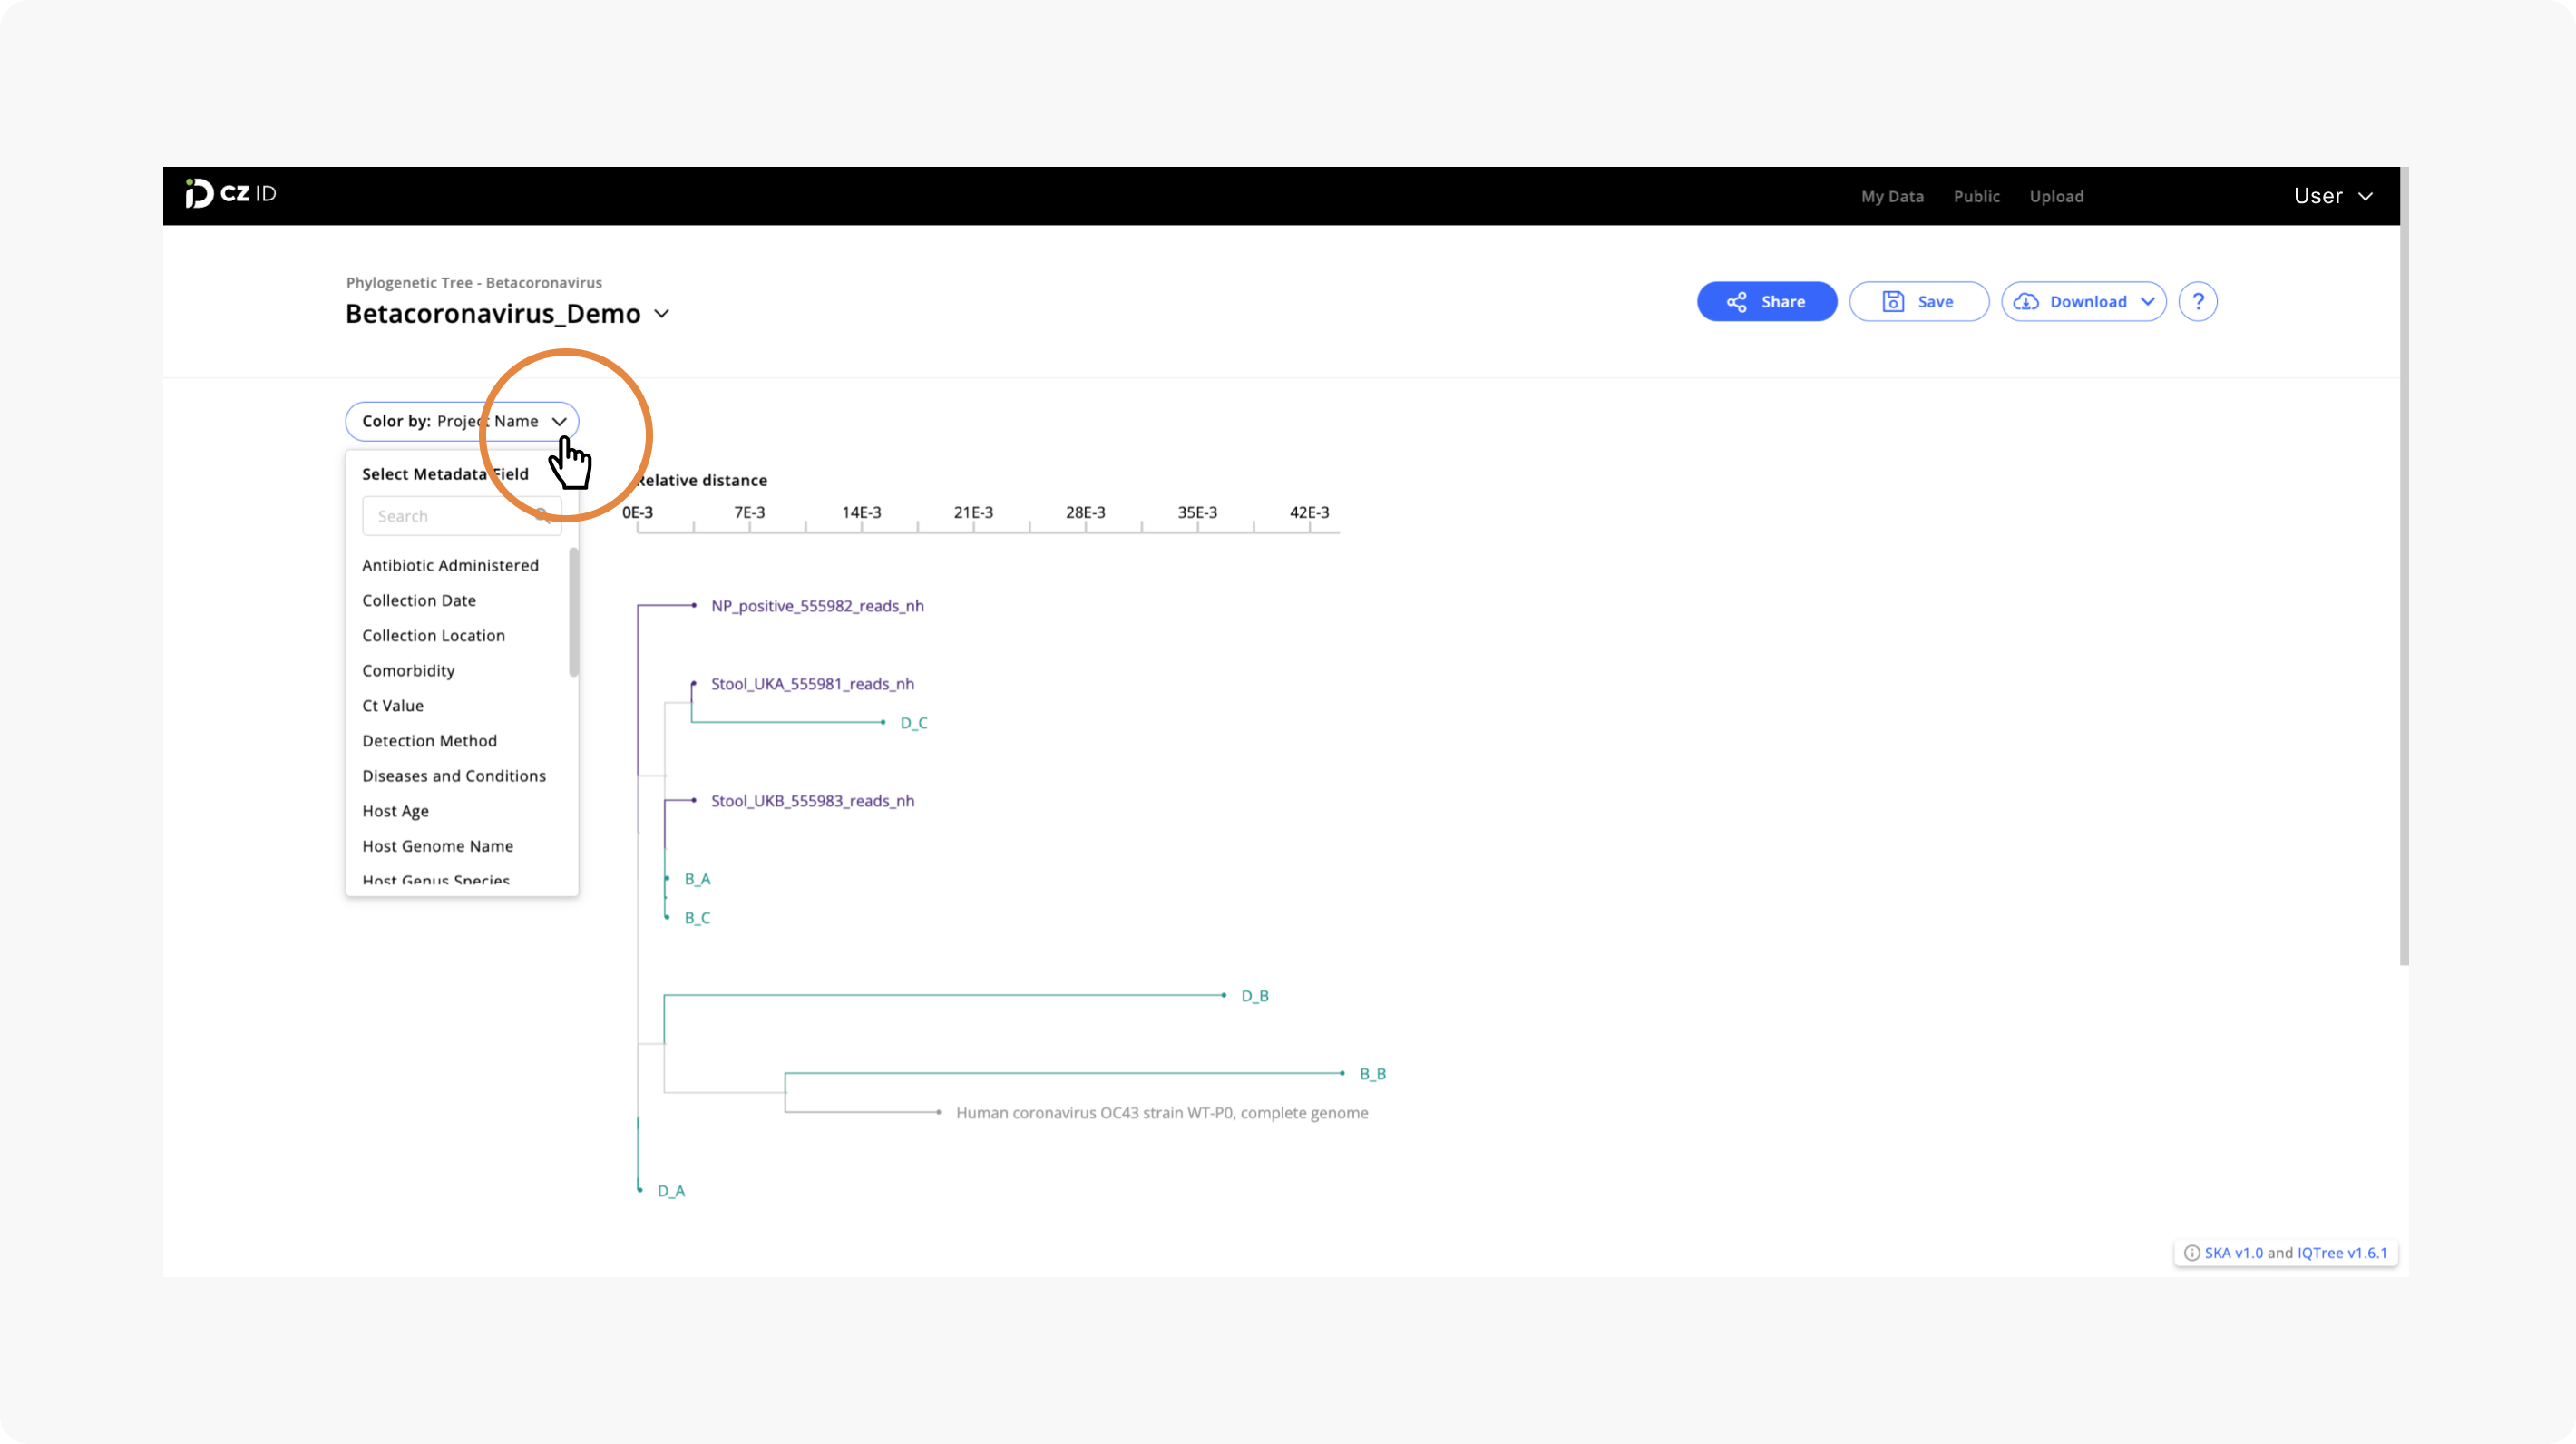Click the page vertical scrollbar
Viewport: 2576px width, 1444px height.
click(2404, 566)
